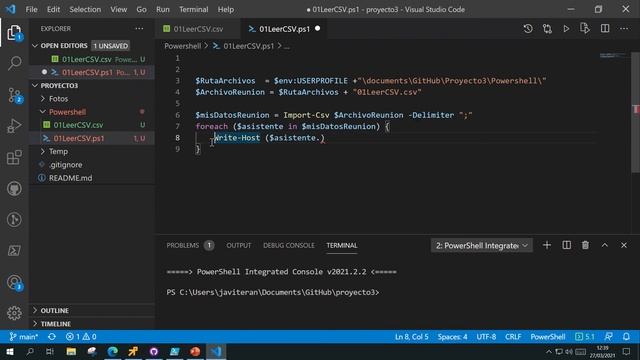Open the GitHub view in activity bar

pyautogui.click(x=14, y=189)
